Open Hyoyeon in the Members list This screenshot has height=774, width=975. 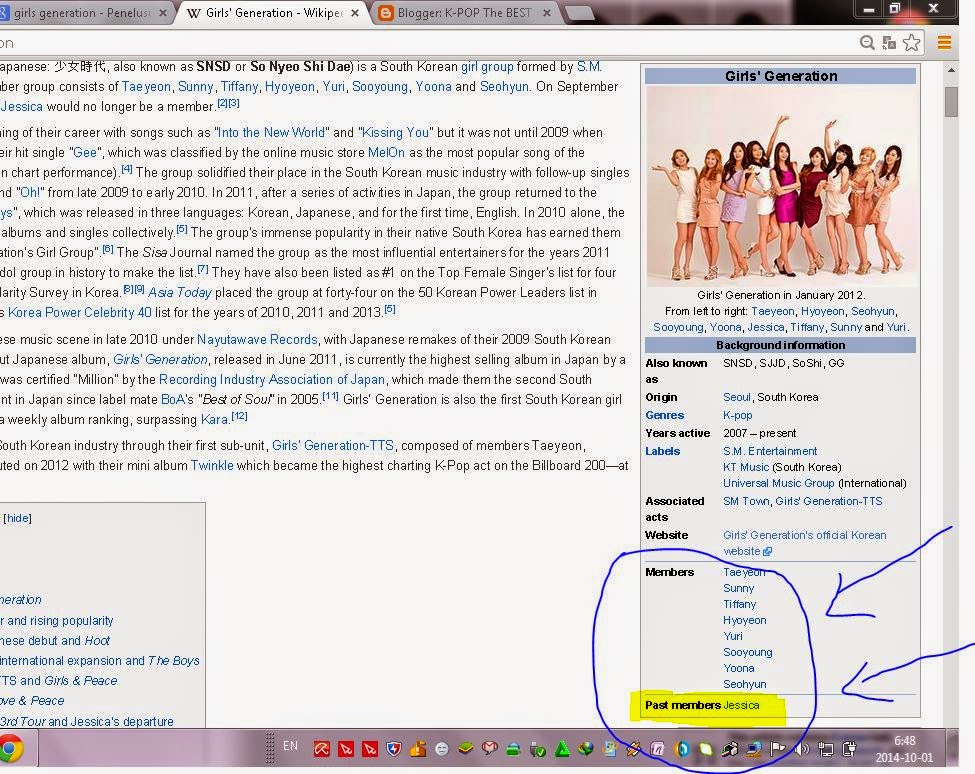pos(745,620)
